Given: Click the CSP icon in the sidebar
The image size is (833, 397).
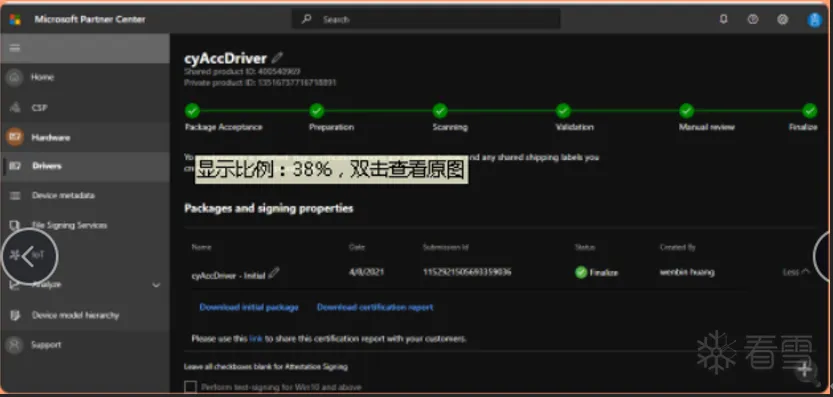Looking at the screenshot, I should (x=15, y=108).
